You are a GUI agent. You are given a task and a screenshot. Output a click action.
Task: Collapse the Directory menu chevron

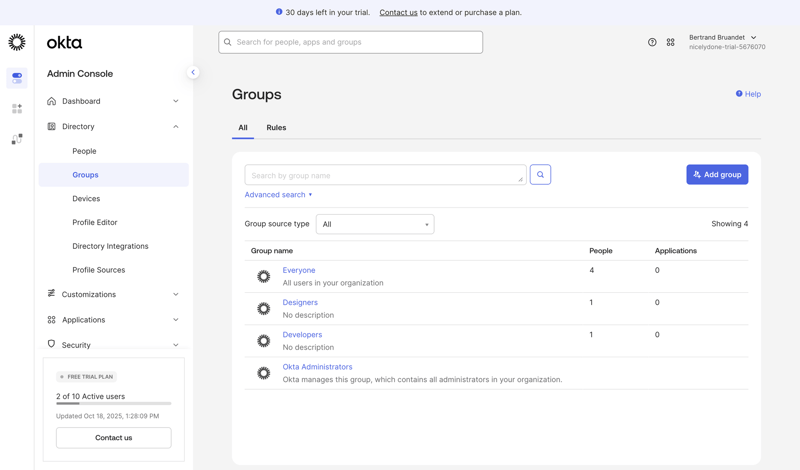pos(176,127)
